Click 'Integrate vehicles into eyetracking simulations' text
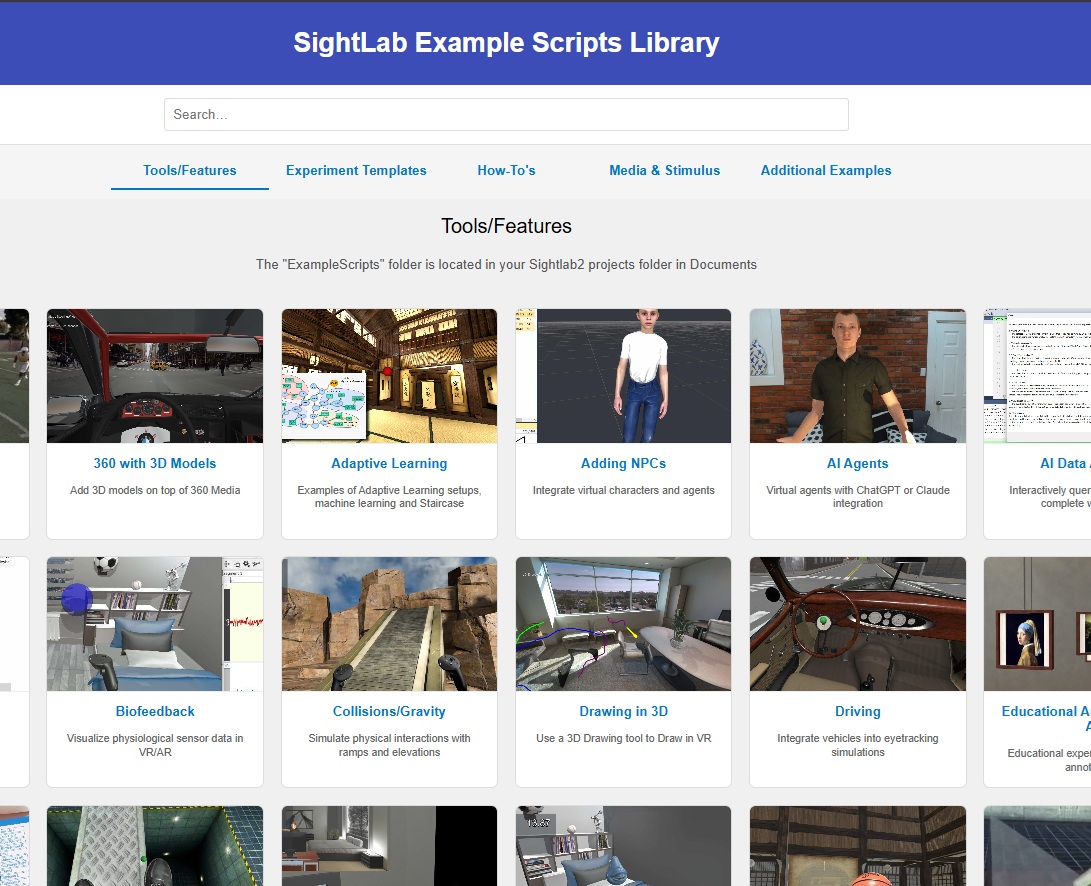This screenshot has height=886, width=1091. click(857, 745)
